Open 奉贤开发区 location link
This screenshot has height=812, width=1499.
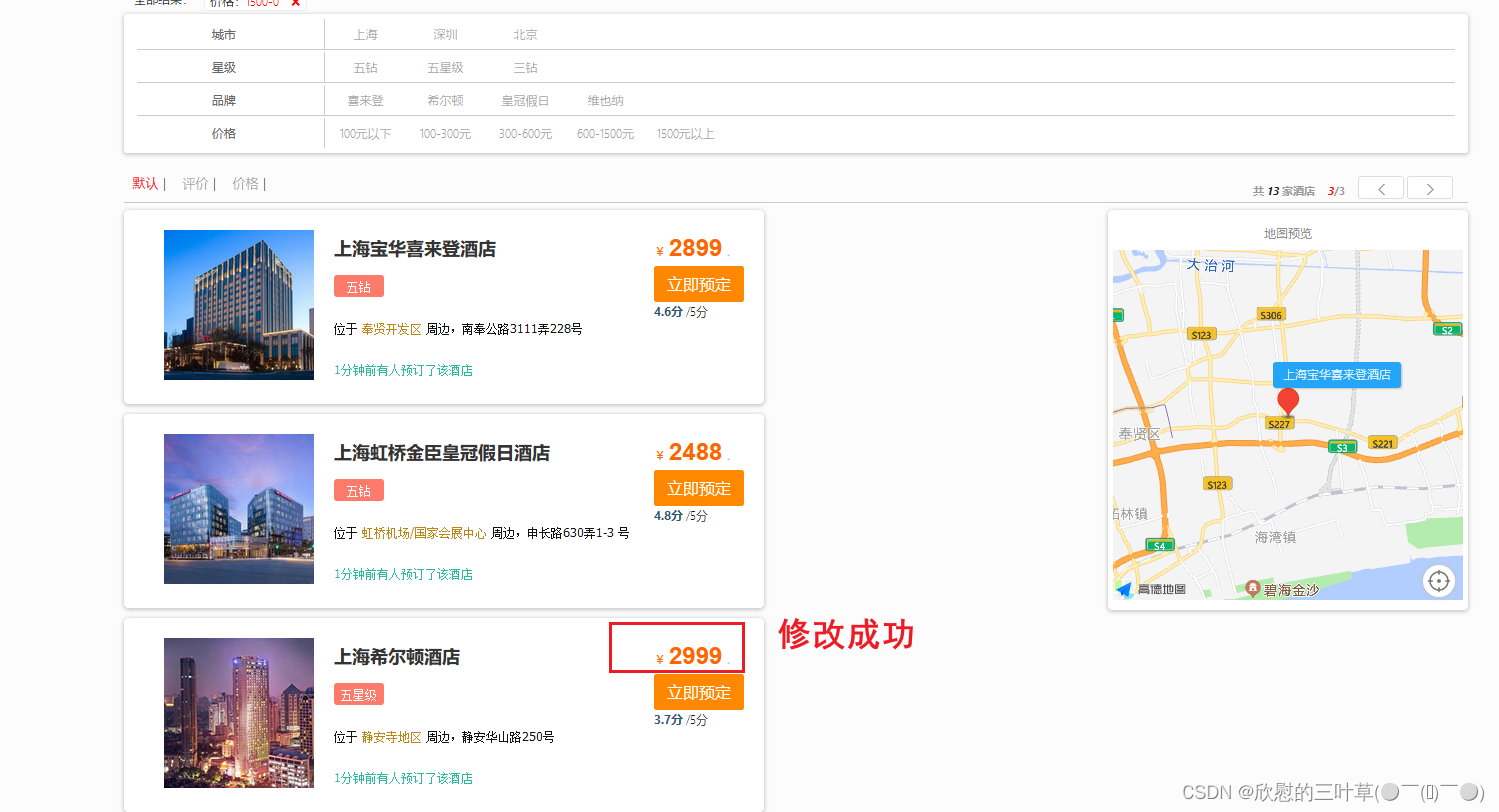(392, 329)
